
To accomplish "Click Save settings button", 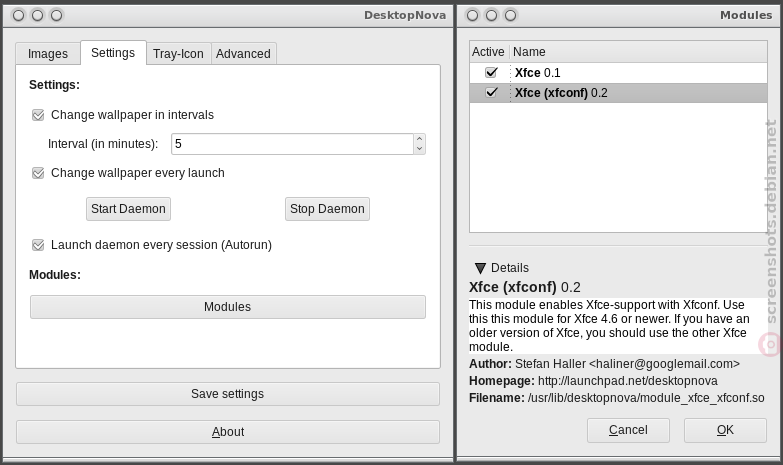I will pyautogui.click(x=228, y=394).
